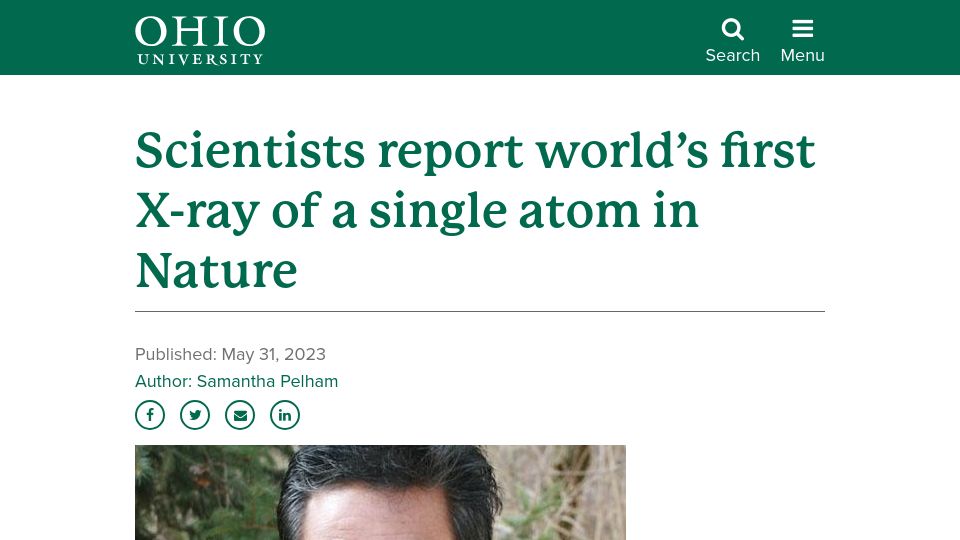Image resolution: width=960 pixels, height=540 pixels.
Task: Click the Published: May 31, 2023 date
Action: point(230,354)
